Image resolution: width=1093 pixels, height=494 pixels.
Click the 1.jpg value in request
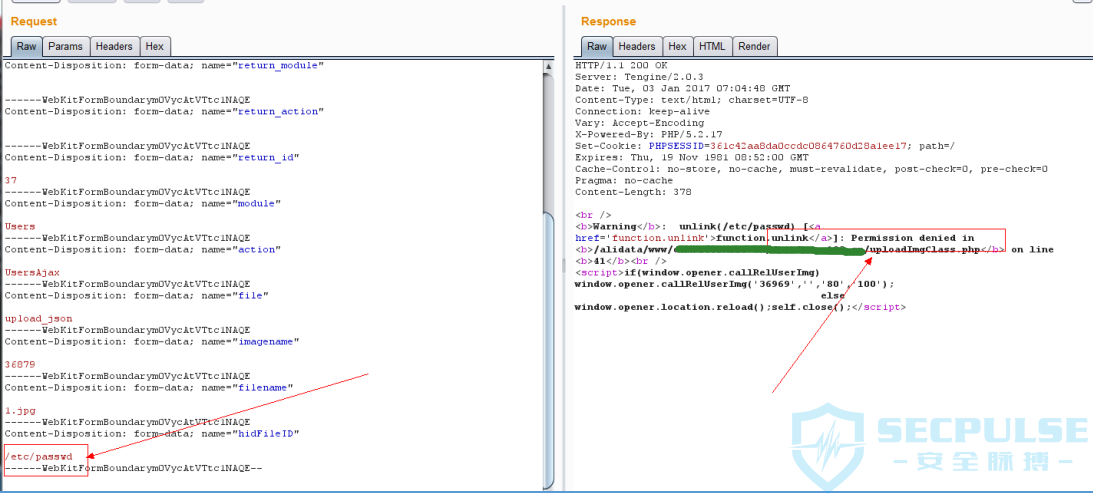[x=20, y=410]
